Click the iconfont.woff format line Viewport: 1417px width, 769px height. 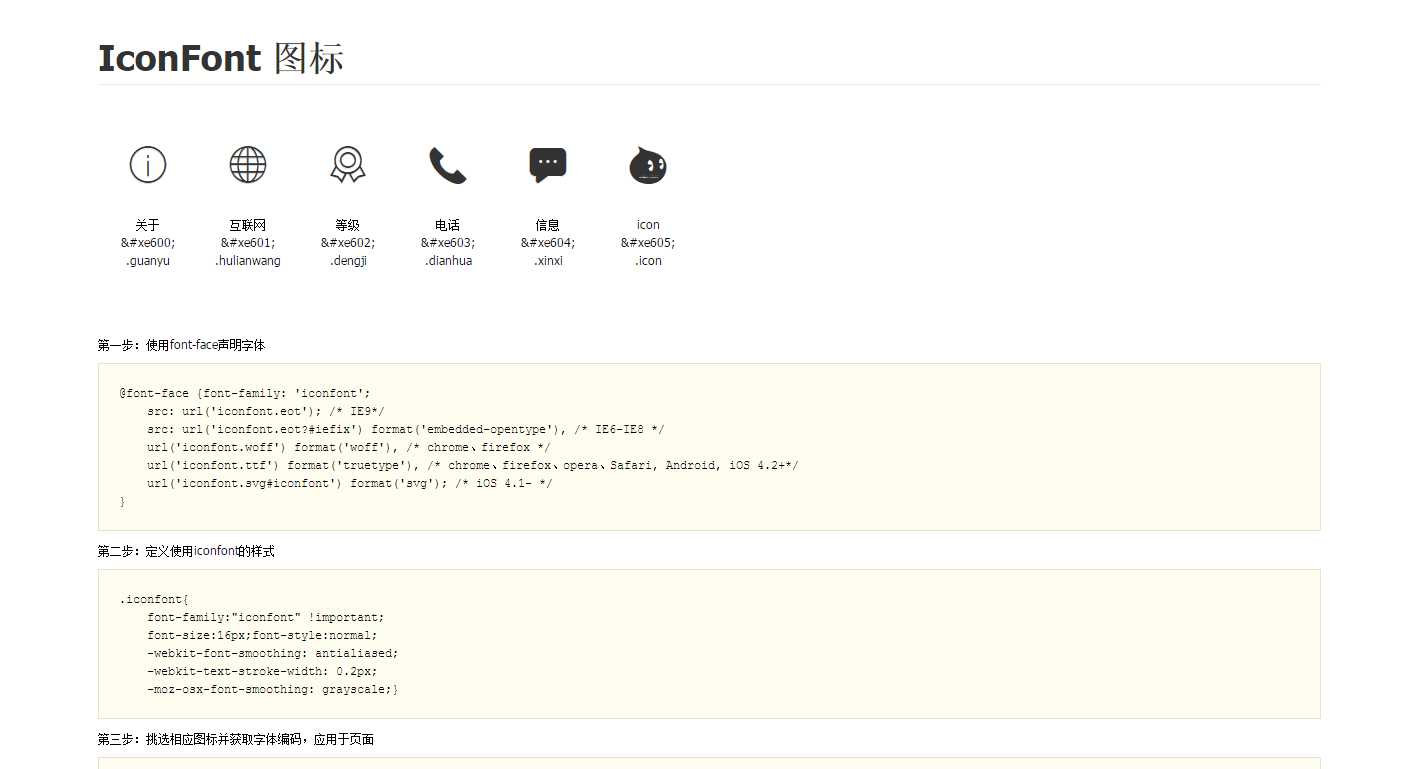pos(349,447)
